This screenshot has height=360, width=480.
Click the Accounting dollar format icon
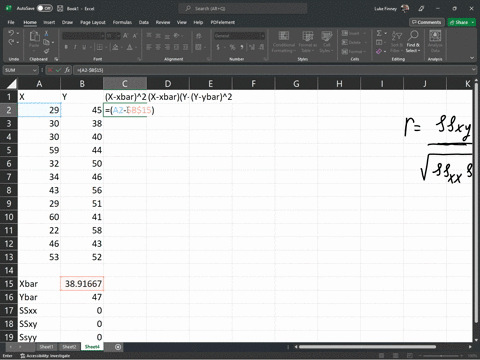pos(218,47)
